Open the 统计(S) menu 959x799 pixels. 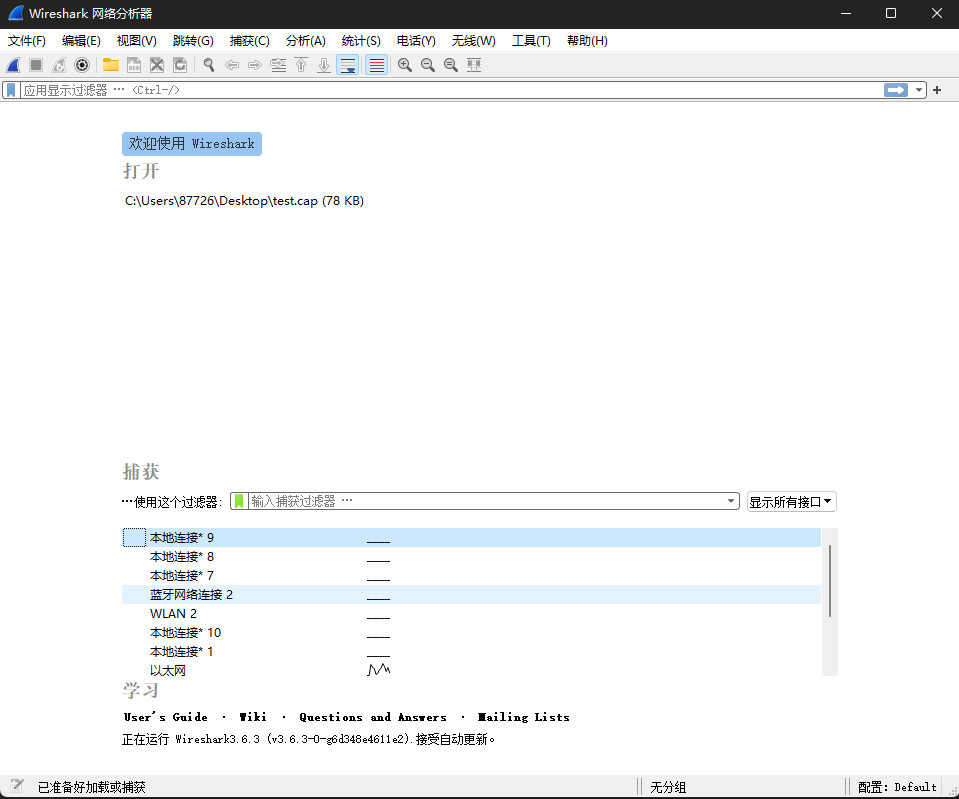[x=361, y=41]
